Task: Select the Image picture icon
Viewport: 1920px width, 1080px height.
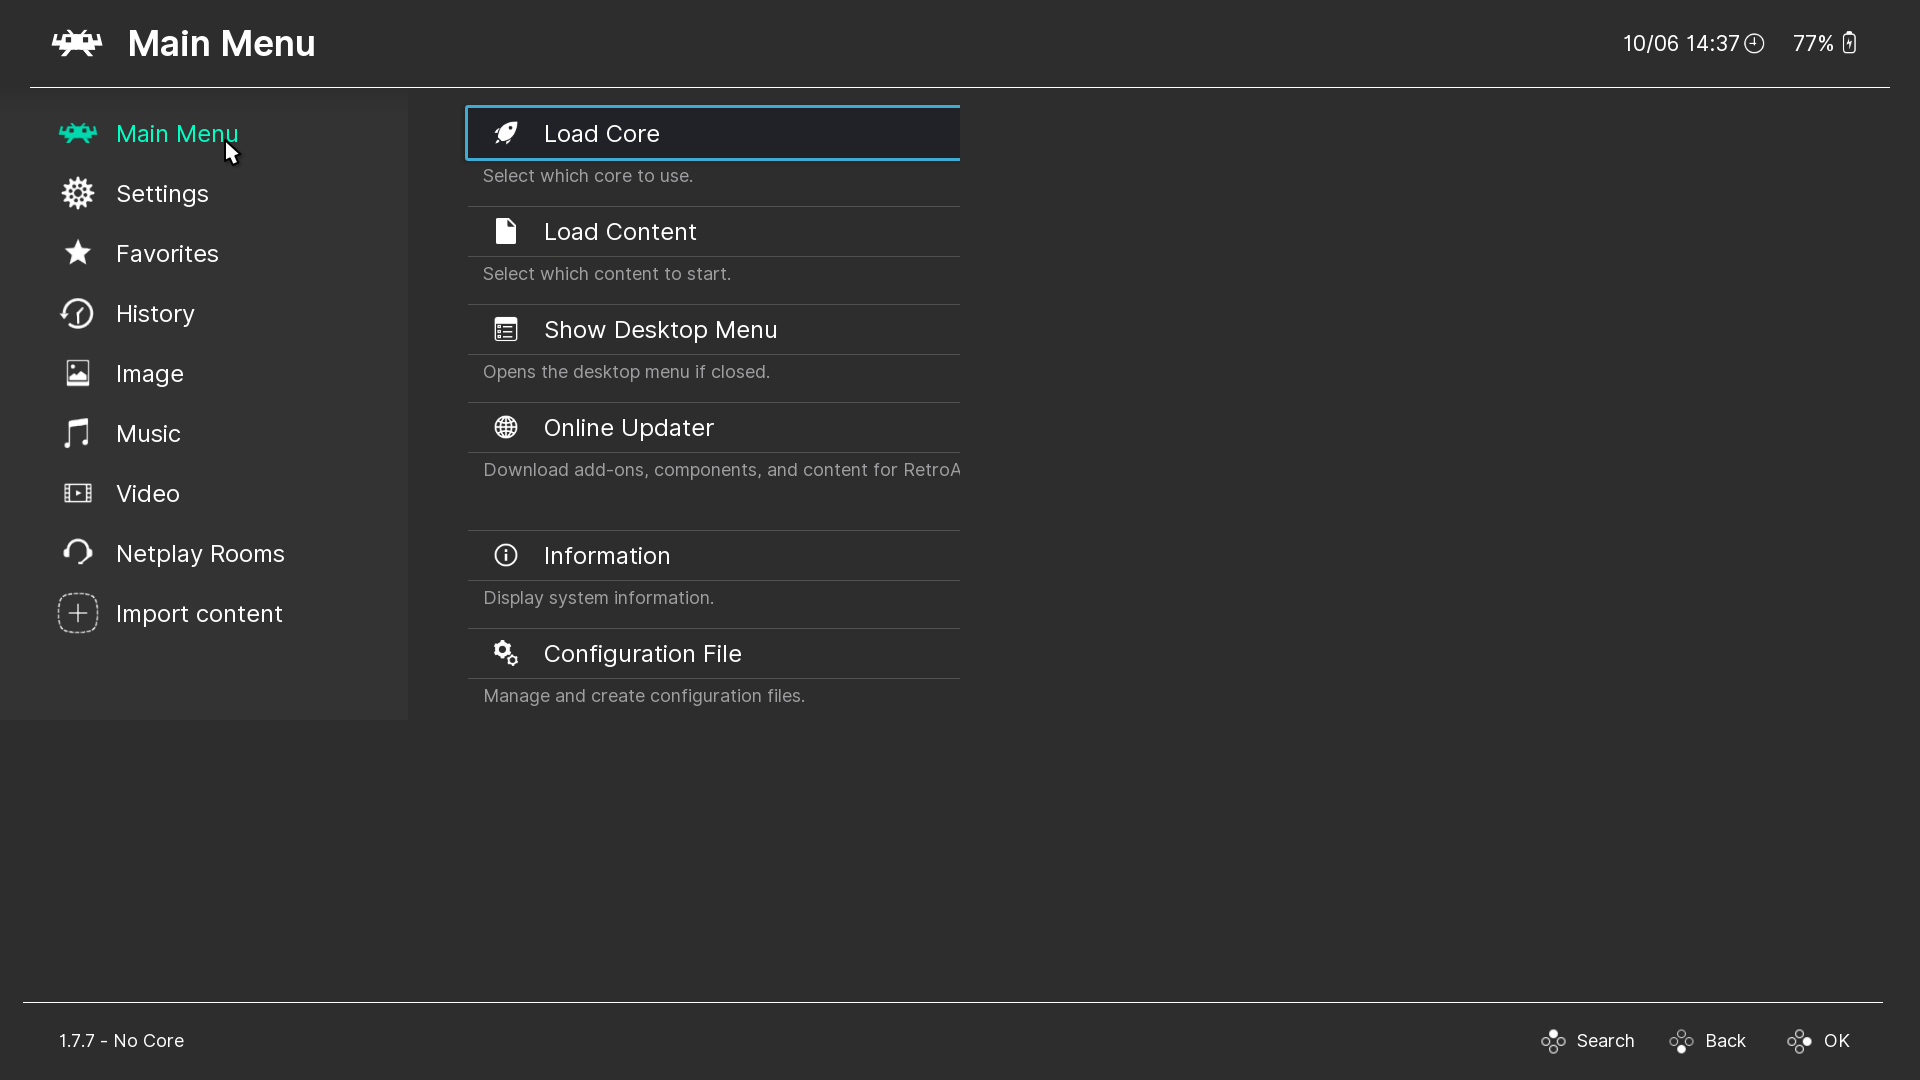Action: tap(77, 373)
